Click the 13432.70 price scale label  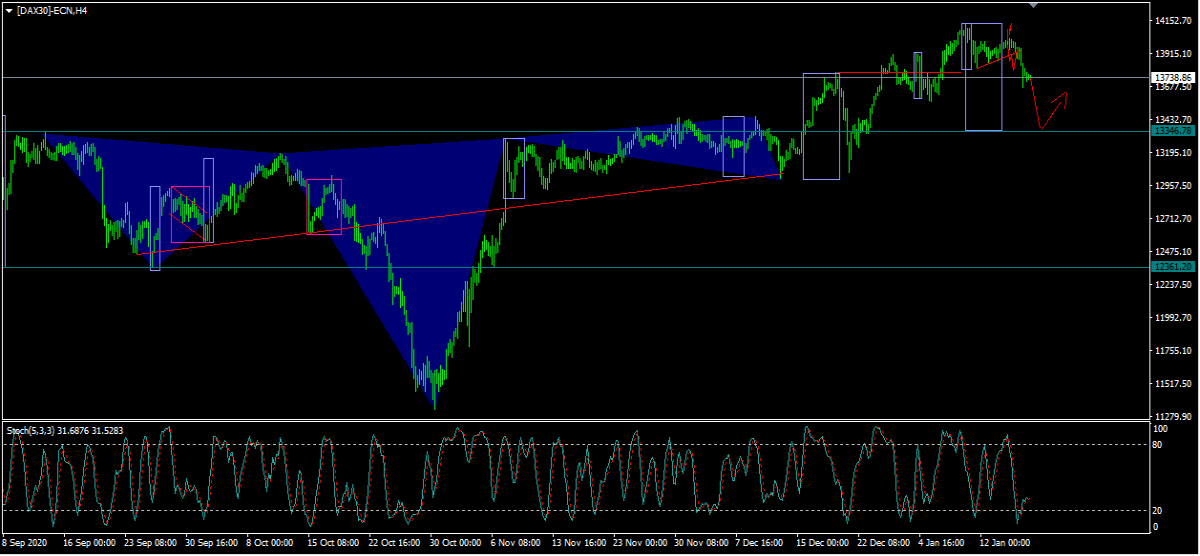[x=1172, y=119]
